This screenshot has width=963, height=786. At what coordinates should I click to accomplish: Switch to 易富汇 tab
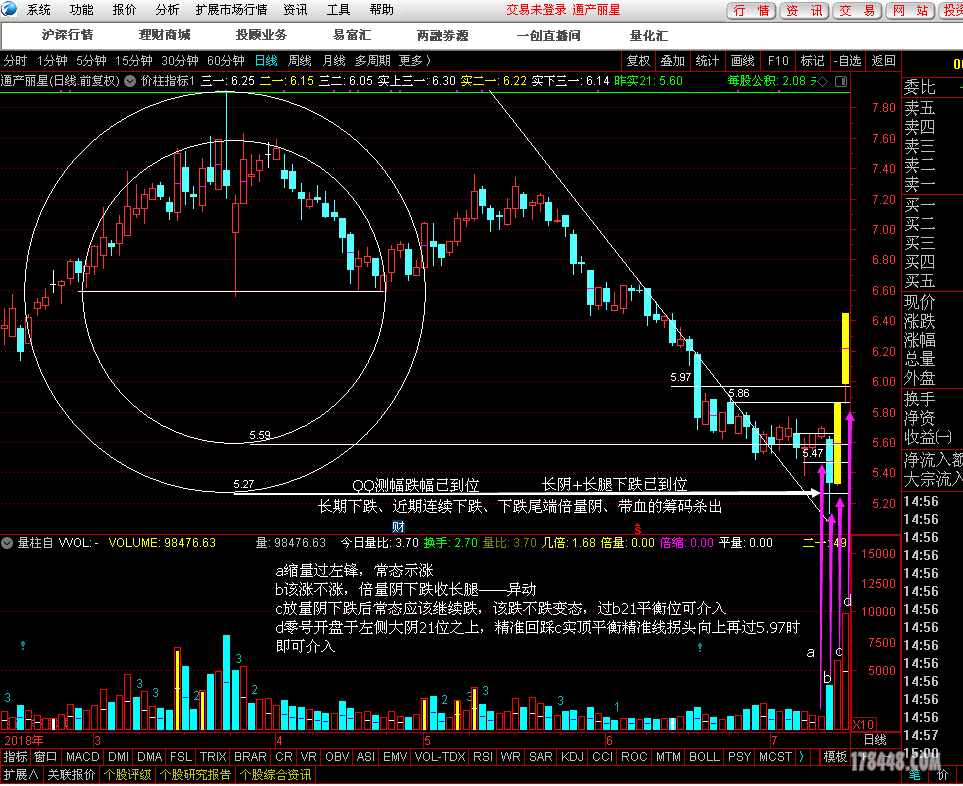click(x=353, y=35)
